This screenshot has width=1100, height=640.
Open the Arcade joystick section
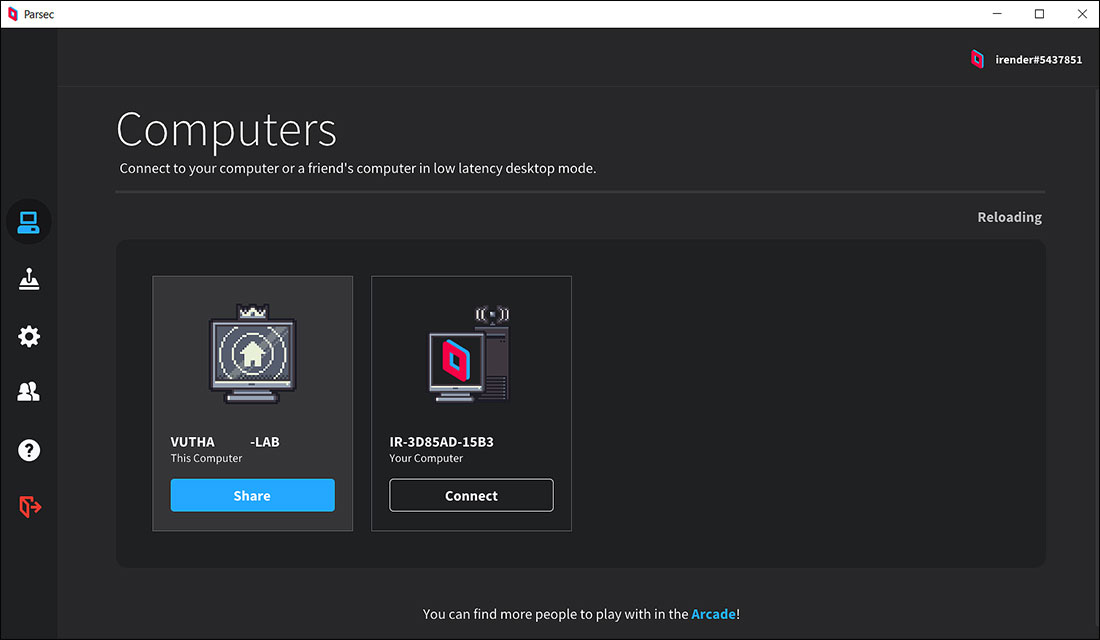[x=29, y=279]
